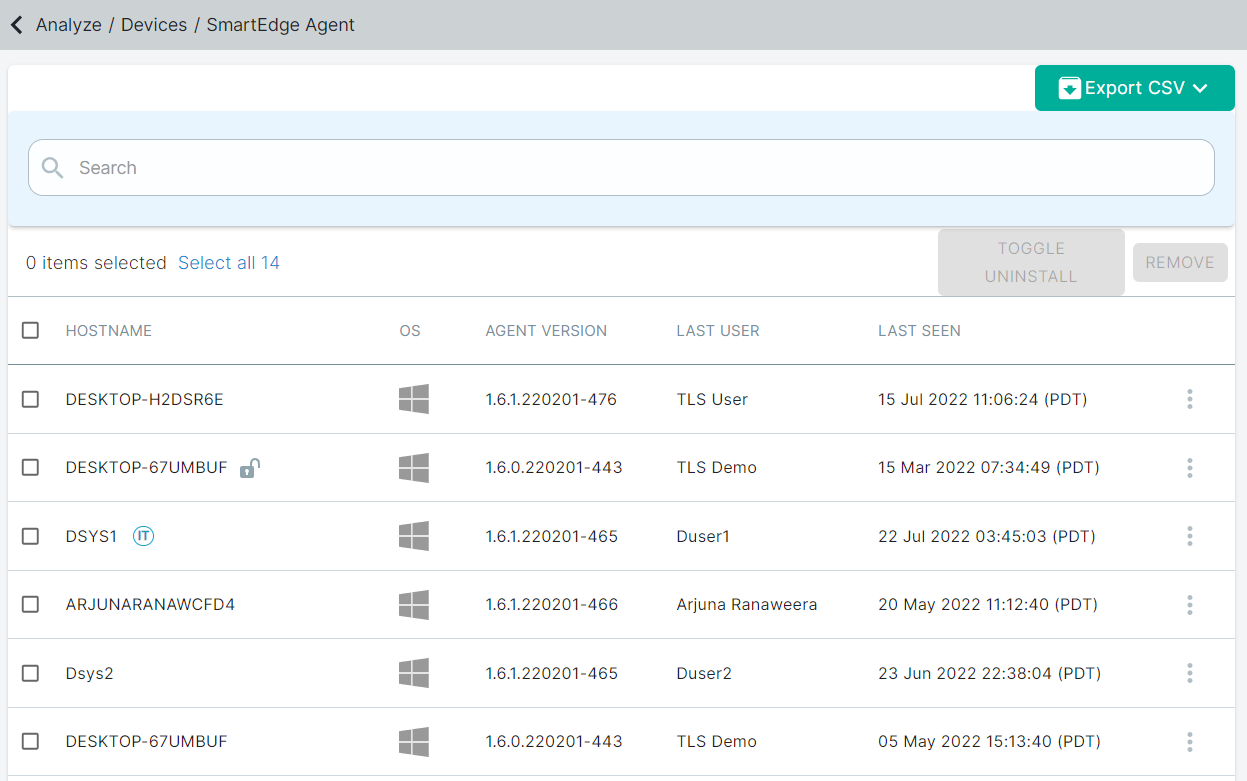Select Devices in the breadcrumb
The height and width of the screenshot is (781, 1247).
153,24
